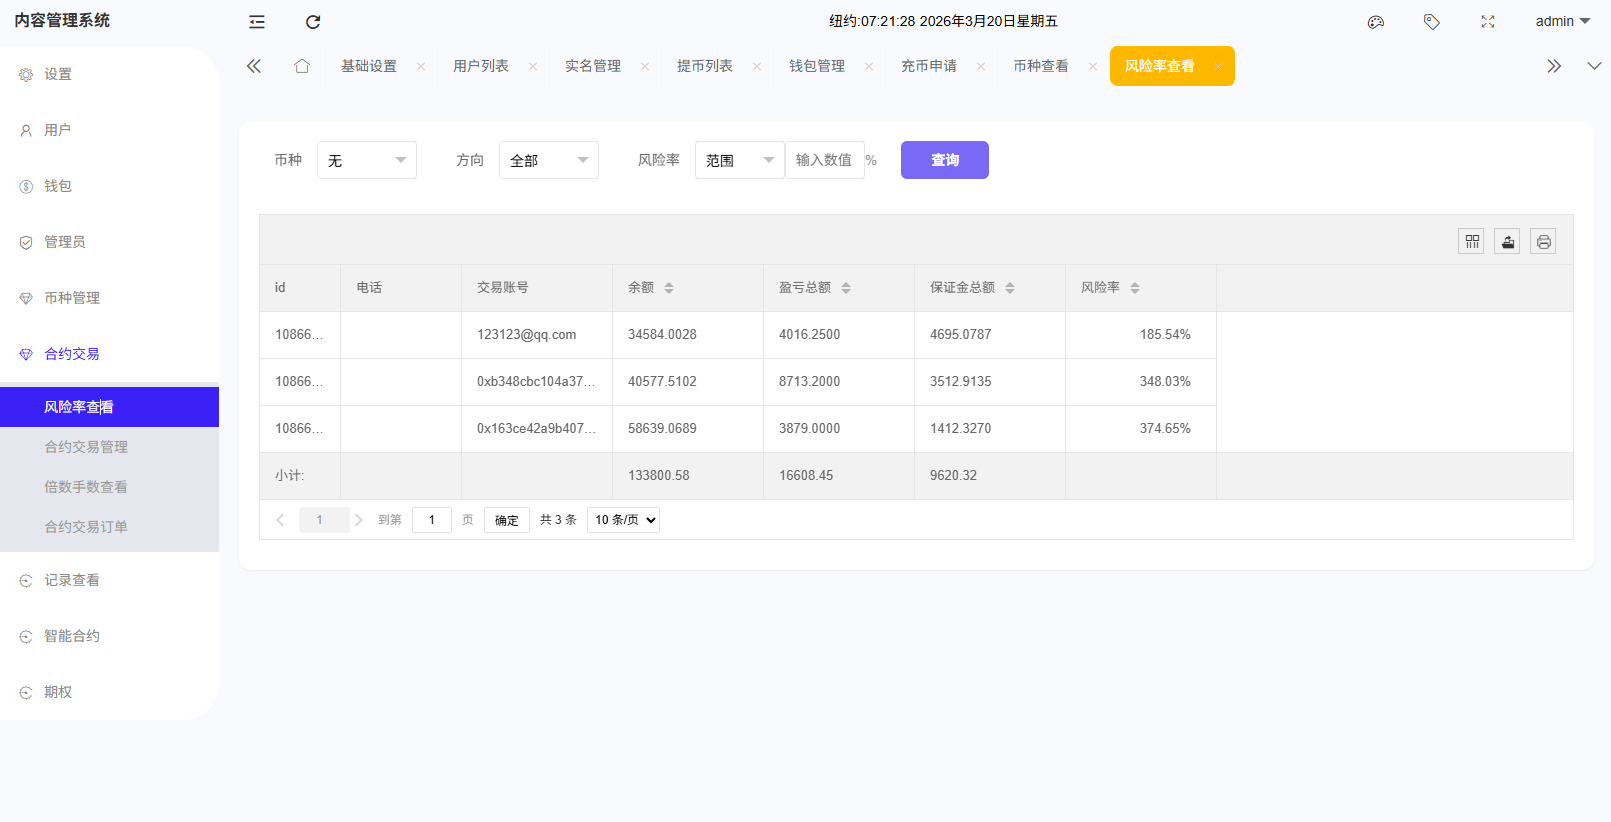Go to home tab icon

pyautogui.click(x=302, y=66)
